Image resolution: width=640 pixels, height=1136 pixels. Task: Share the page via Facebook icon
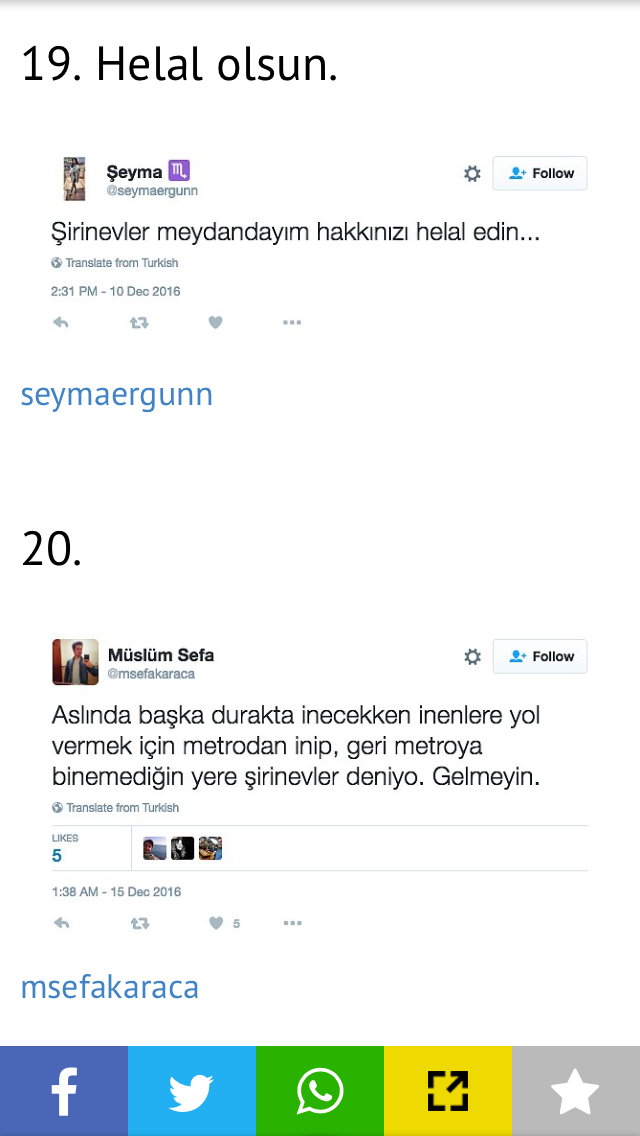click(64, 1091)
